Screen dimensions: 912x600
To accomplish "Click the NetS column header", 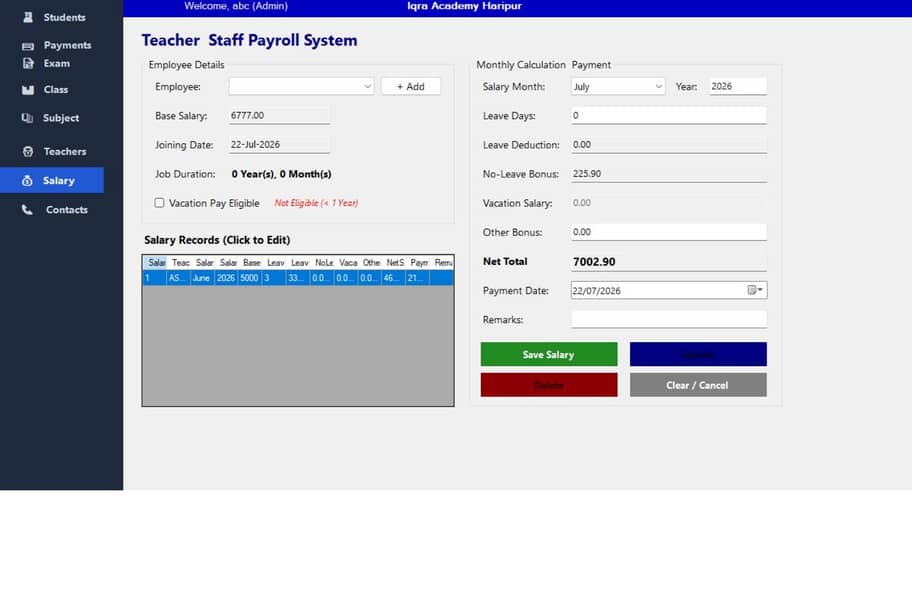I will click(x=393, y=263).
